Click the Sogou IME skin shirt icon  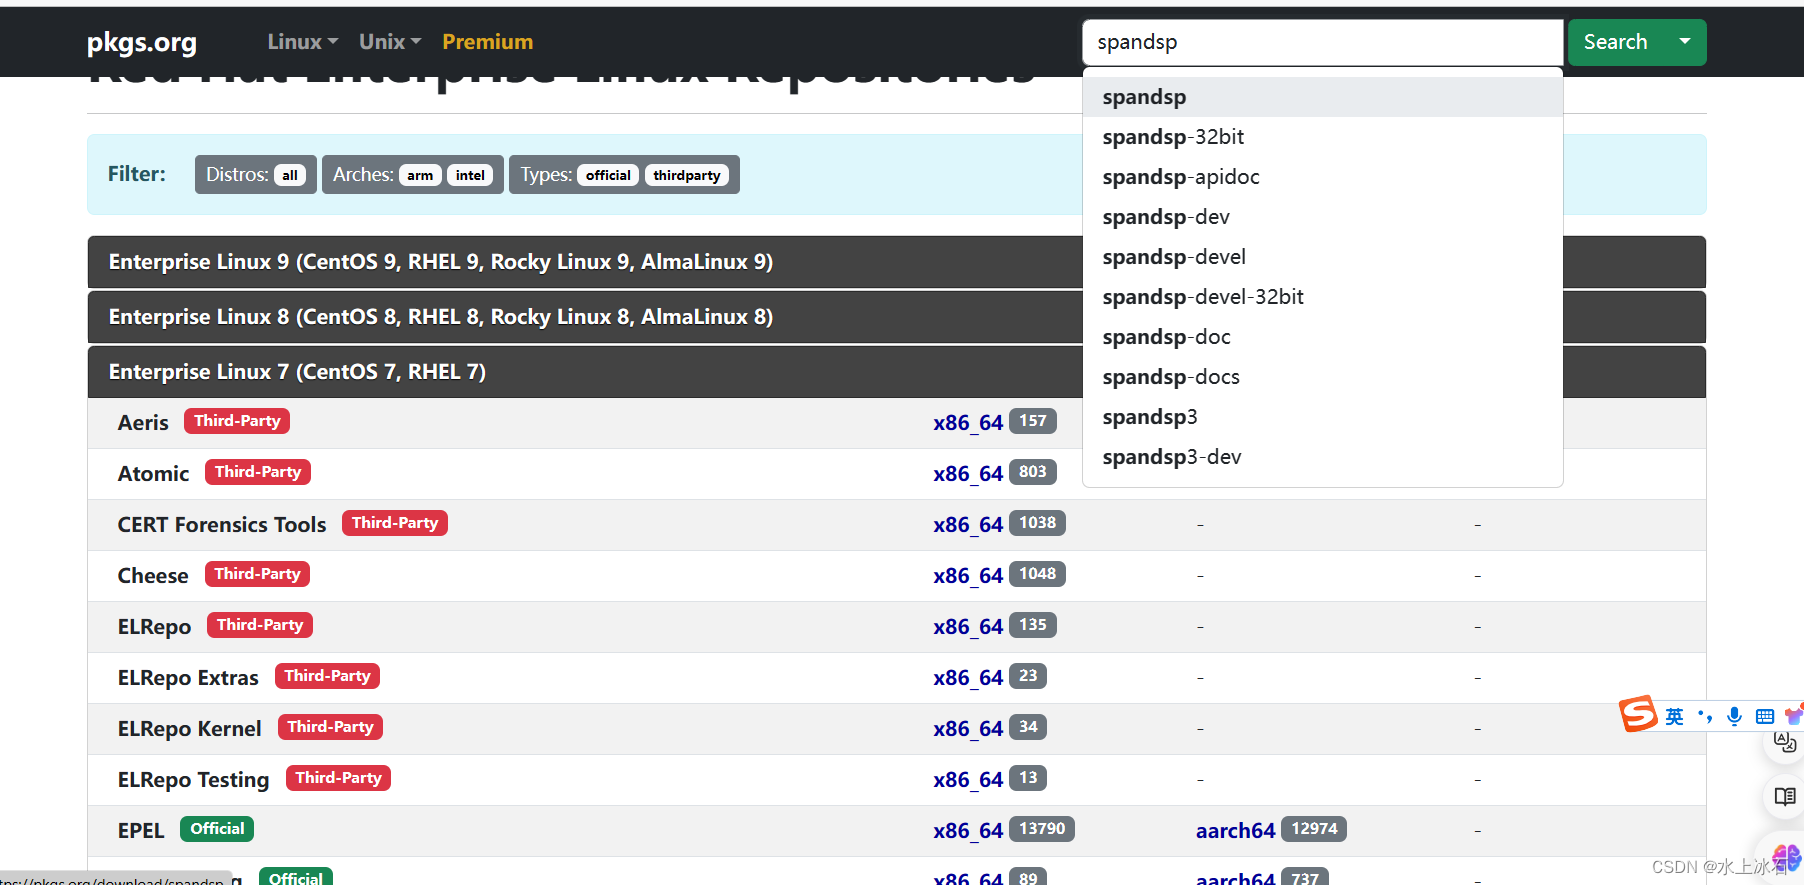click(x=1794, y=715)
